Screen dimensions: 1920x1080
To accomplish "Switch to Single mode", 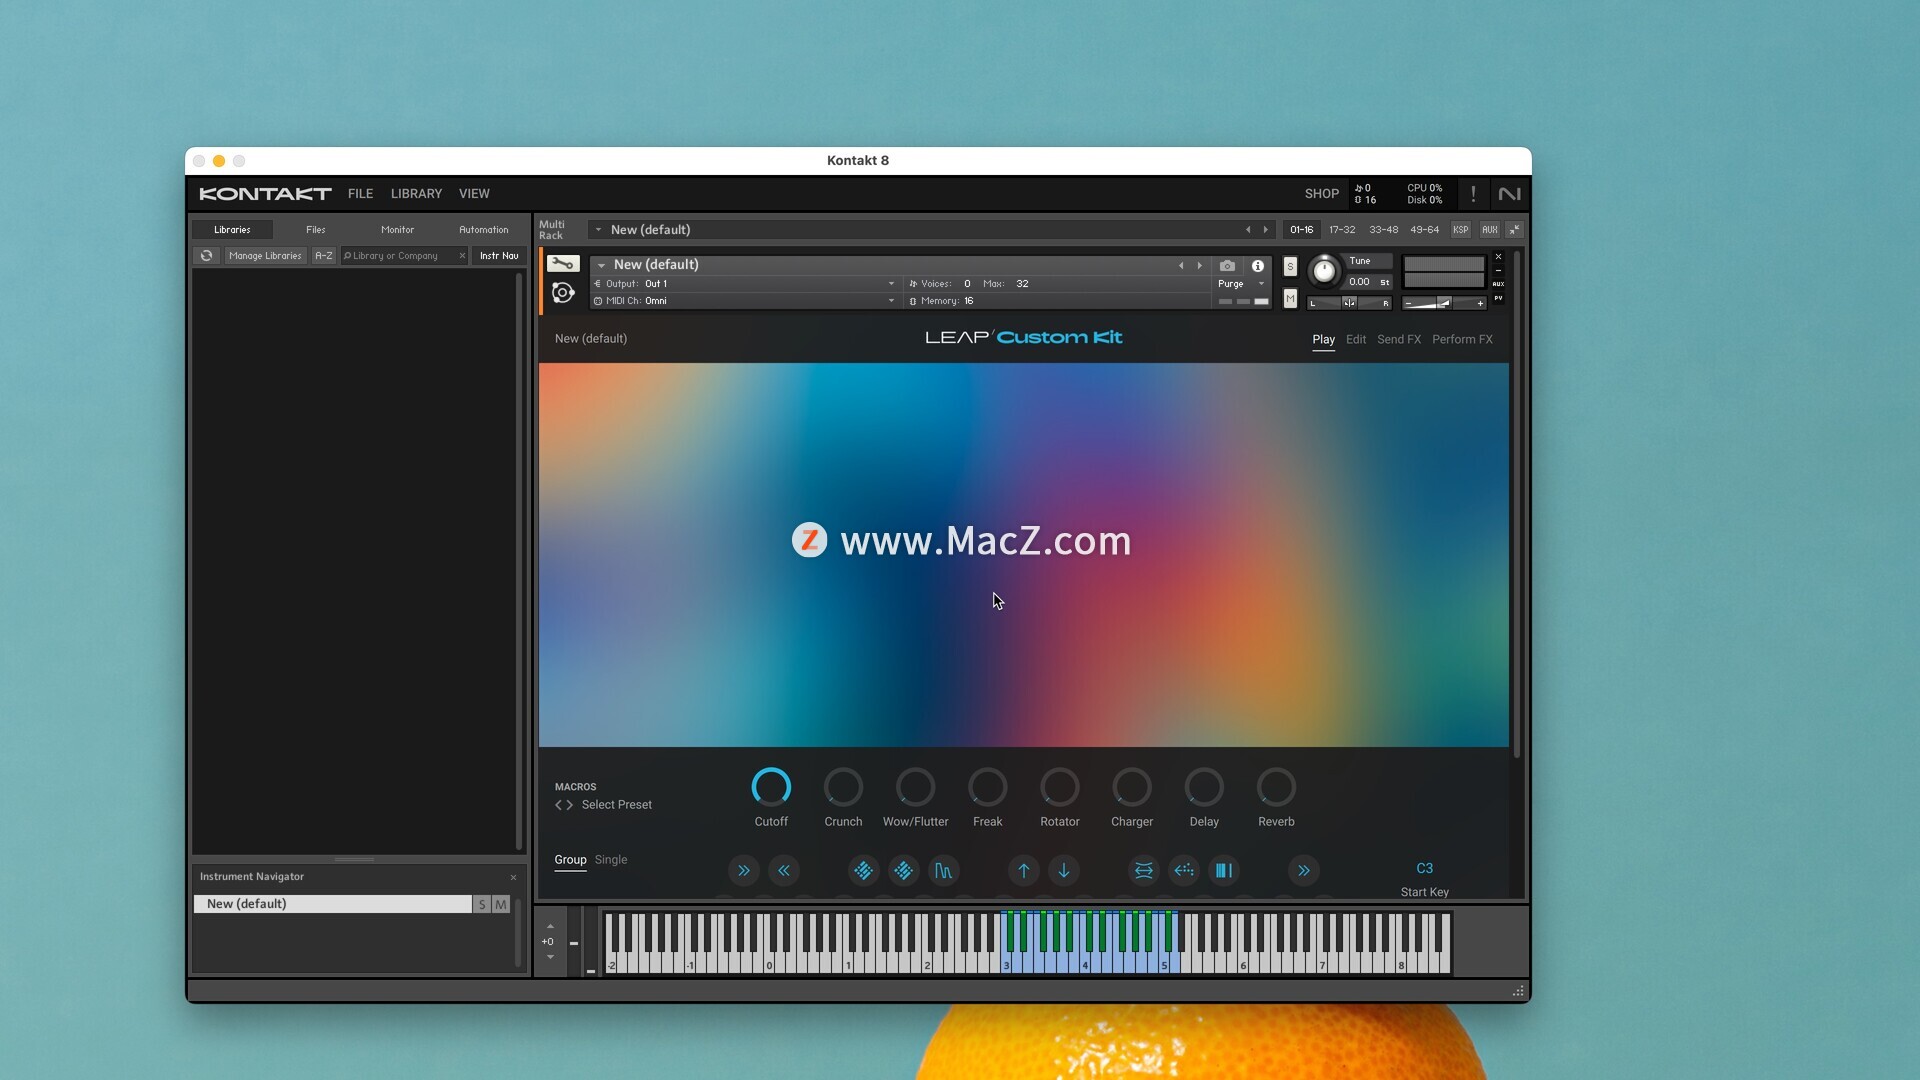I will pyautogui.click(x=611, y=860).
